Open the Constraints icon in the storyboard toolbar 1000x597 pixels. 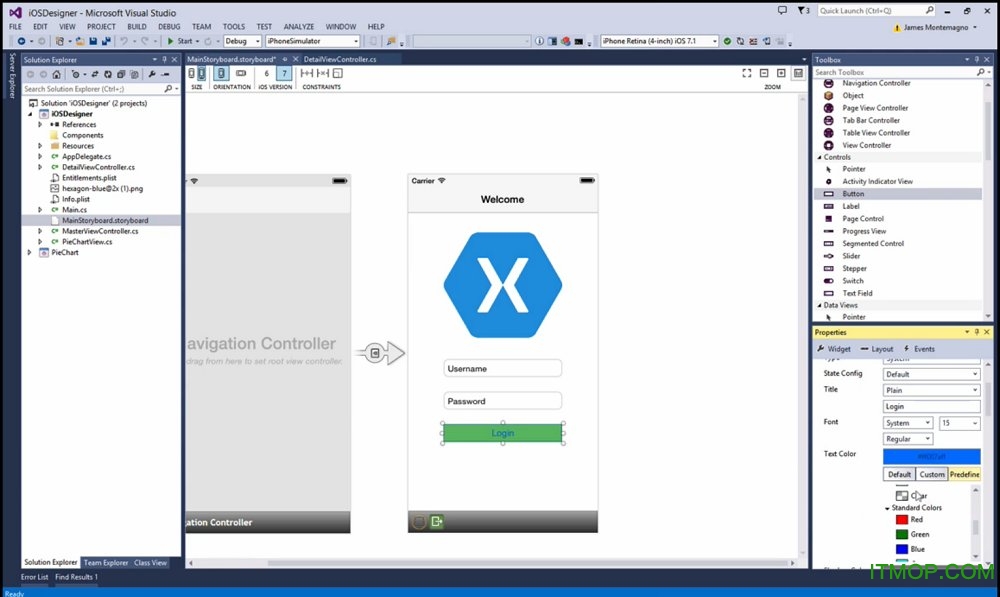[308, 72]
